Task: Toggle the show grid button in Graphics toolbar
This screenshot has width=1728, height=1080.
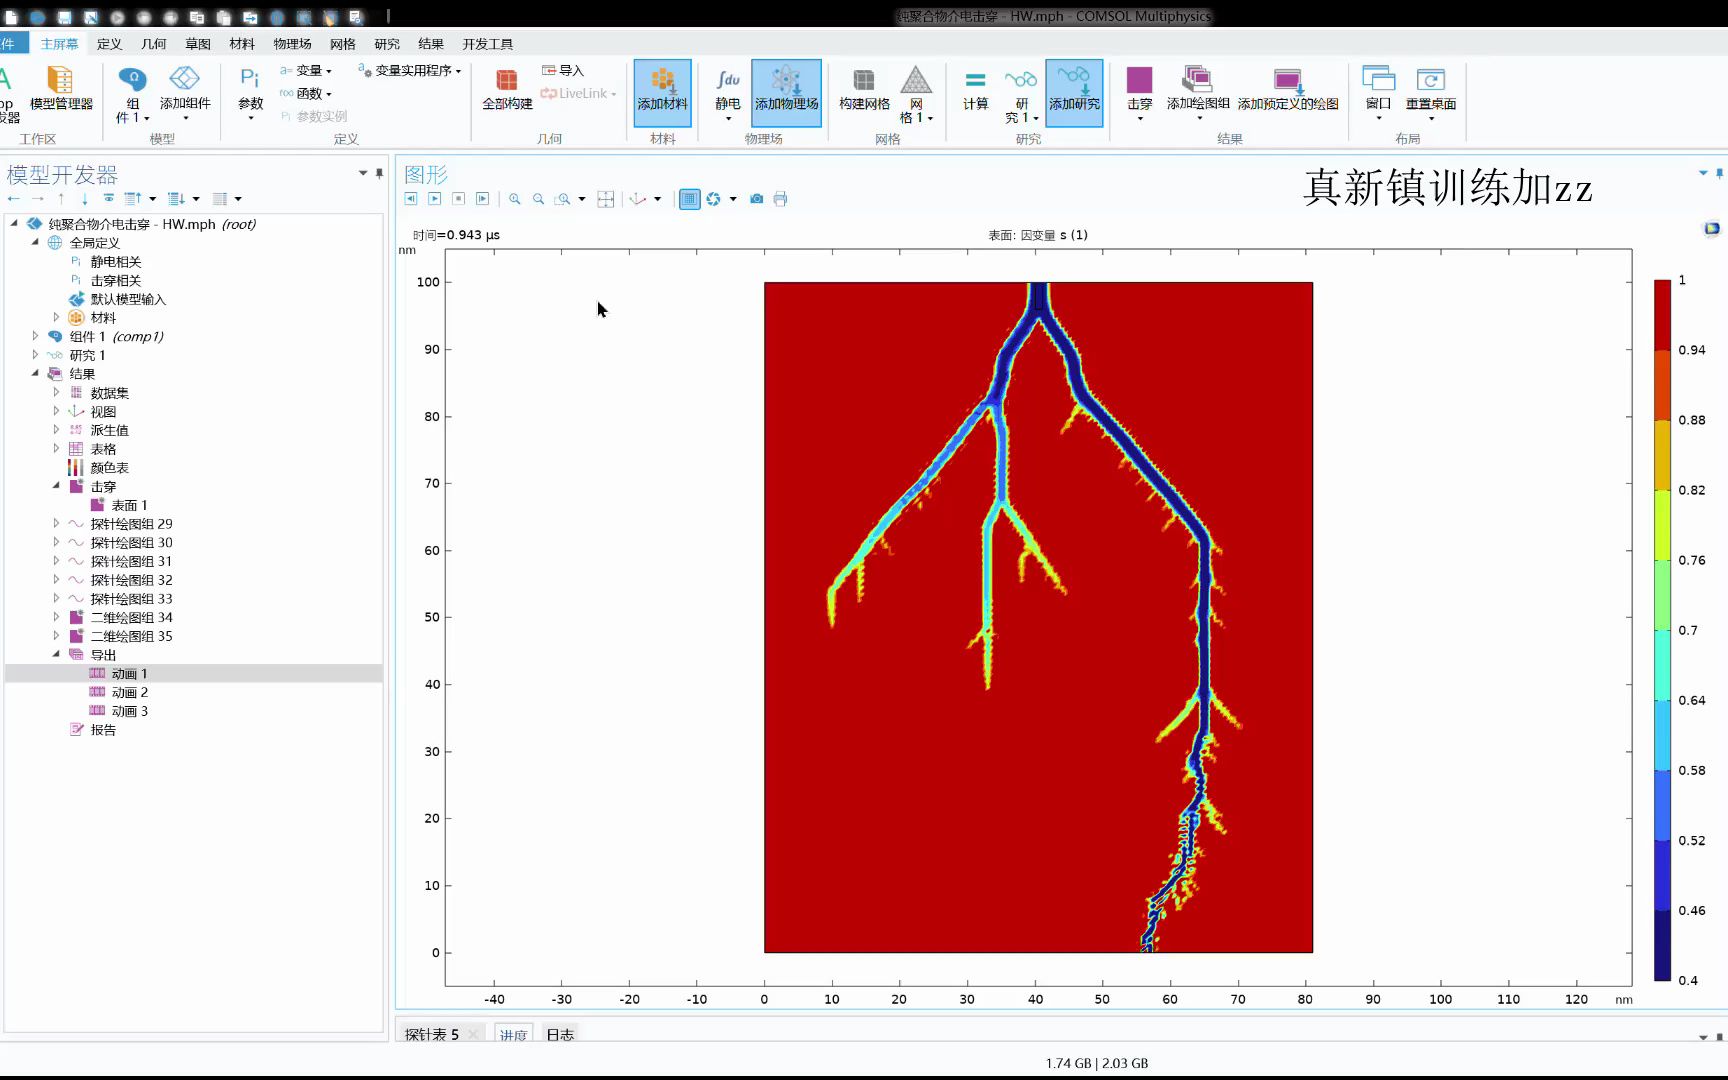Action: tap(689, 199)
